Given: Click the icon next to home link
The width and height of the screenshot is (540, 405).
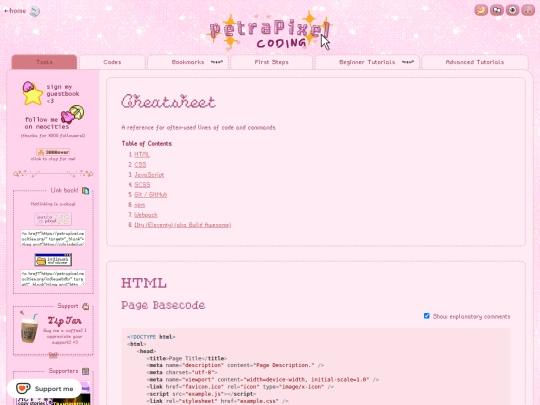Looking at the screenshot, I should (35, 11).
